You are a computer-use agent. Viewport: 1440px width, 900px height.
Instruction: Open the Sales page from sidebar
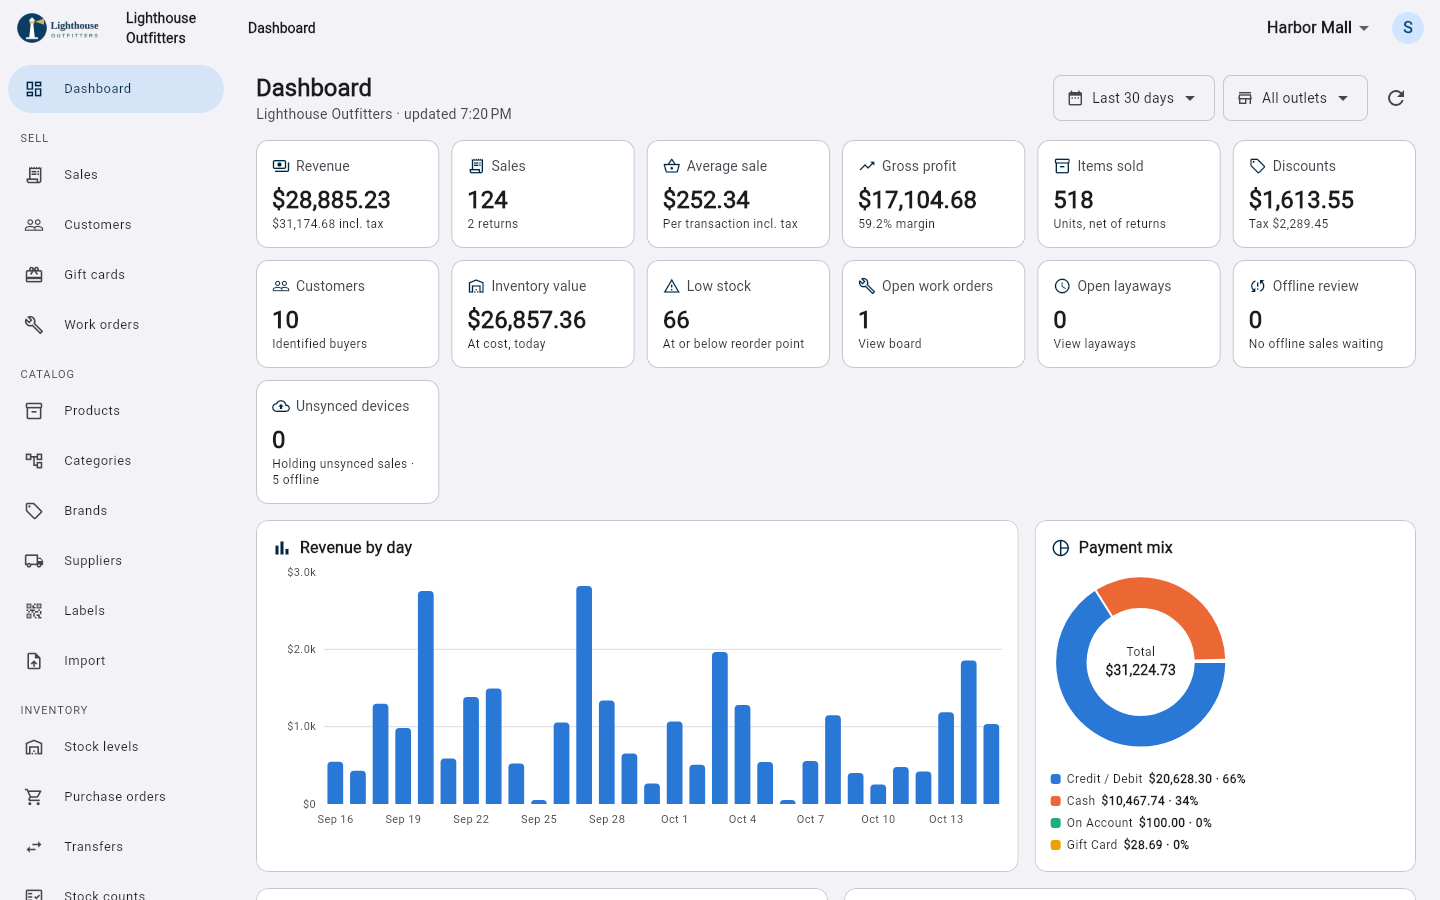[x=116, y=175]
